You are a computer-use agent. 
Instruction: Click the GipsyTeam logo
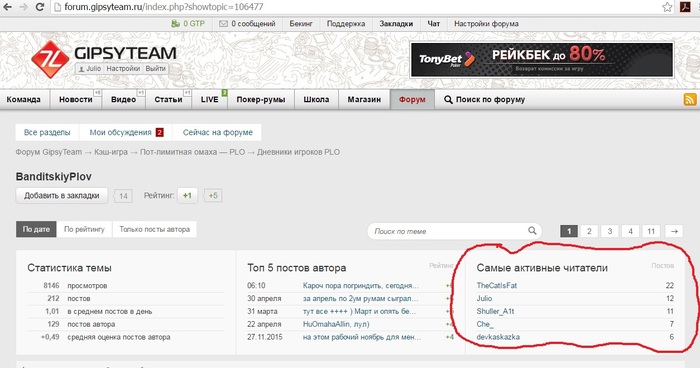click(104, 59)
